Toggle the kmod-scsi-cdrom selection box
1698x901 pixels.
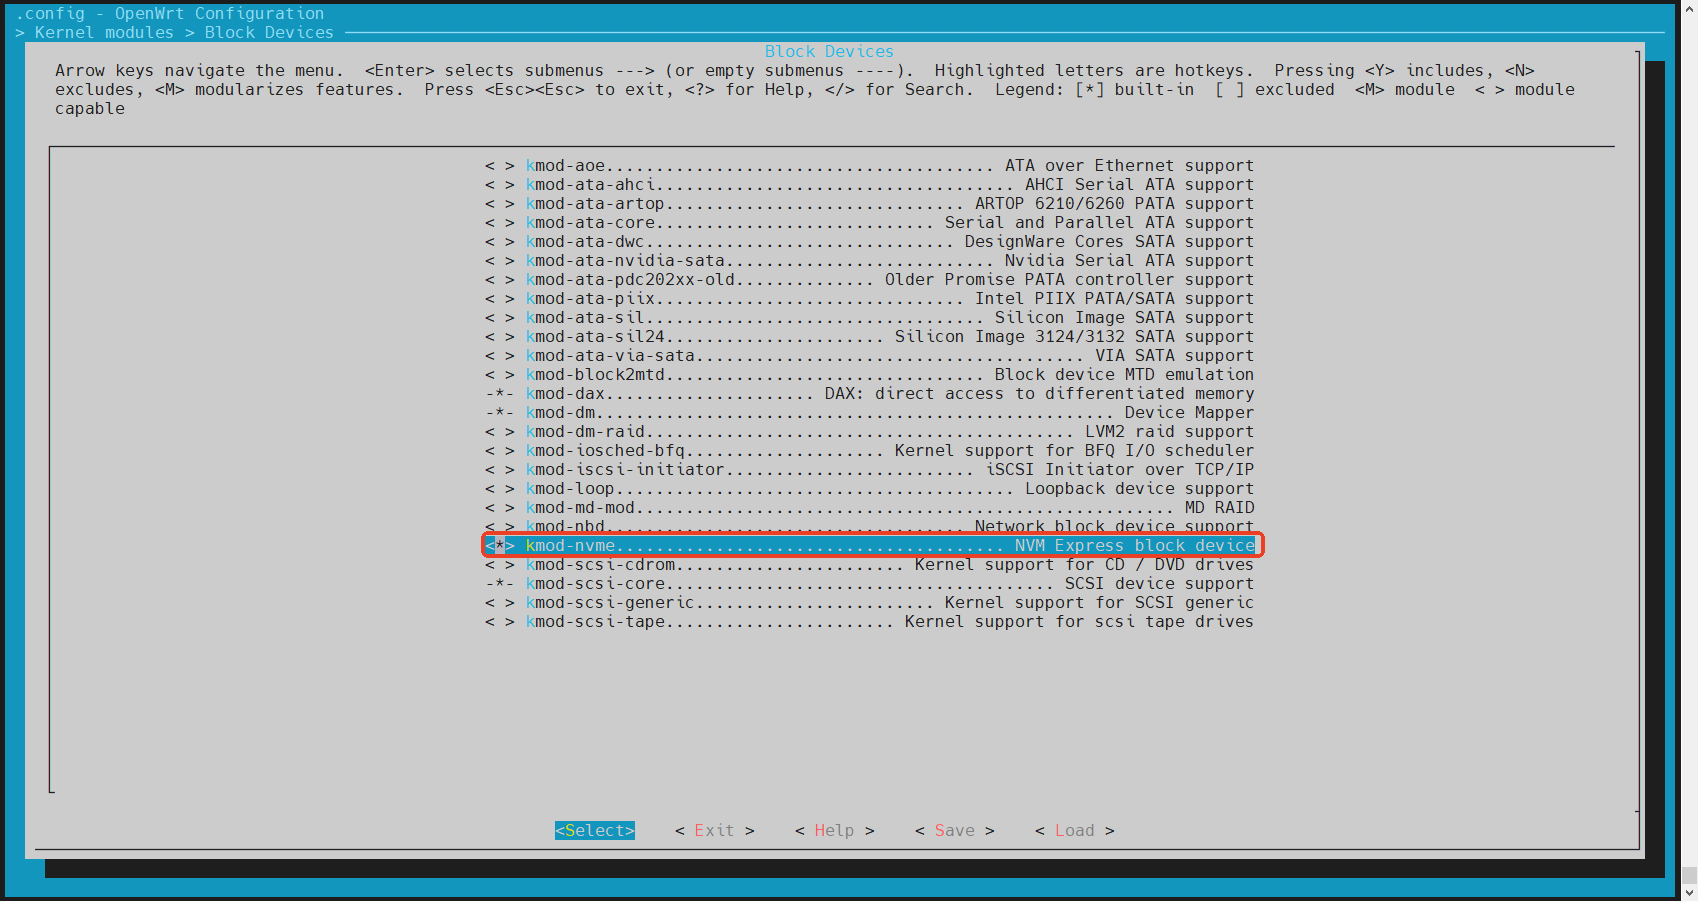pyautogui.click(x=499, y=565)
